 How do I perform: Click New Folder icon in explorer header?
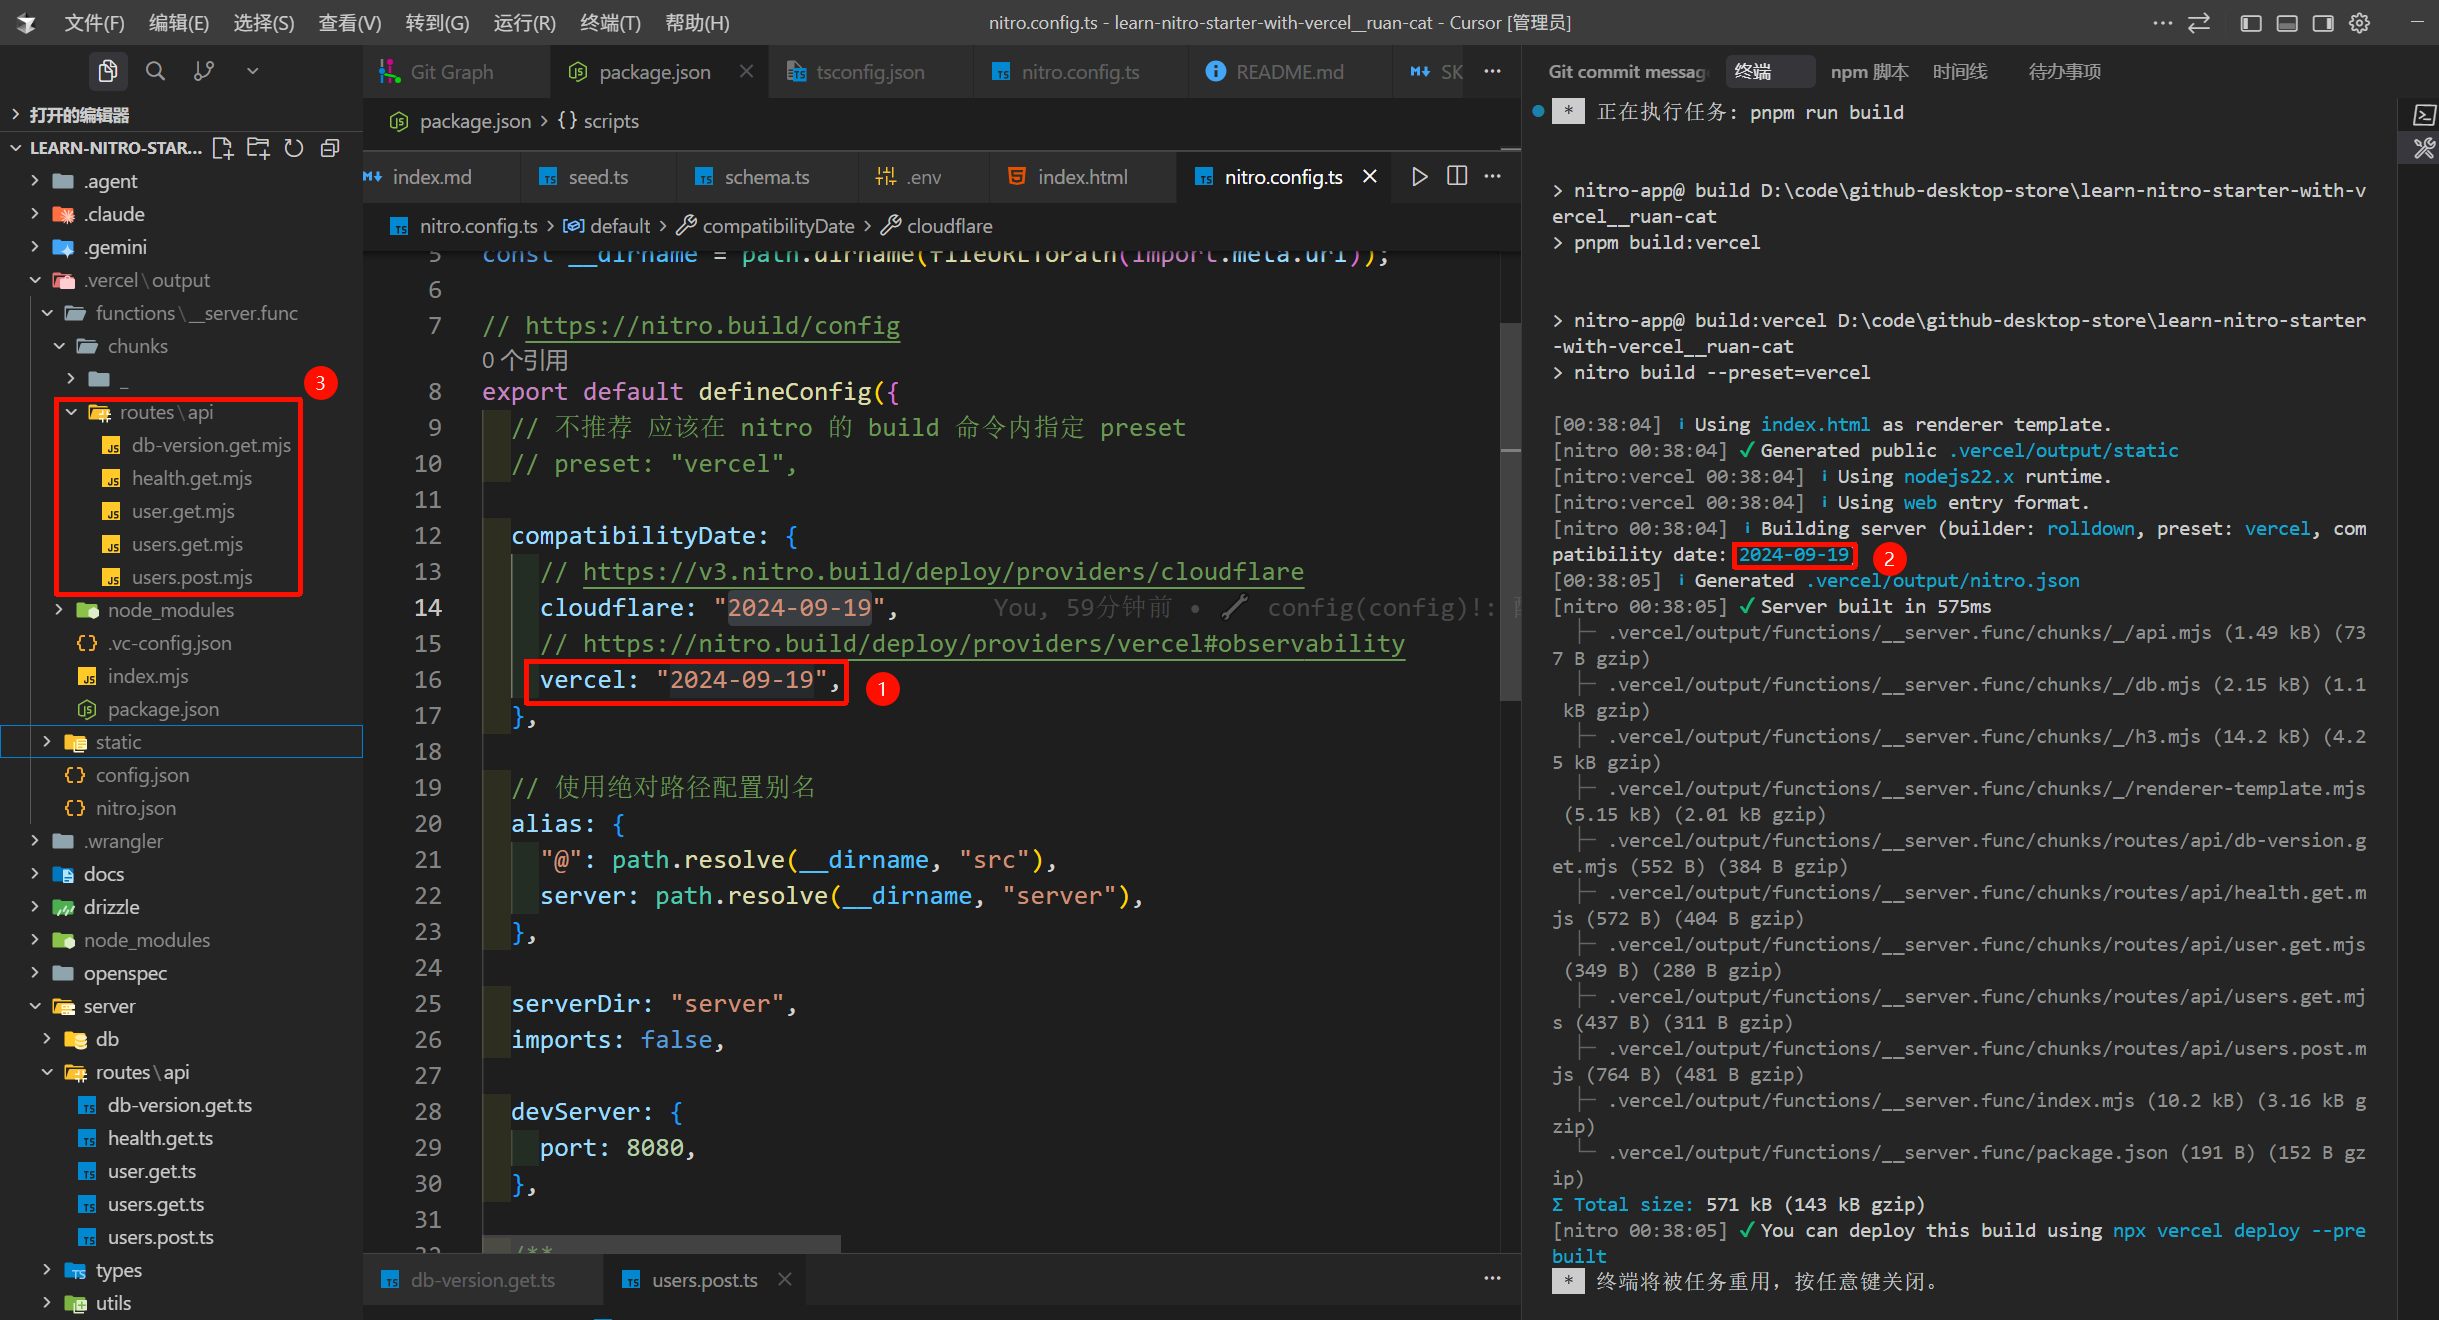pos(258,148)
